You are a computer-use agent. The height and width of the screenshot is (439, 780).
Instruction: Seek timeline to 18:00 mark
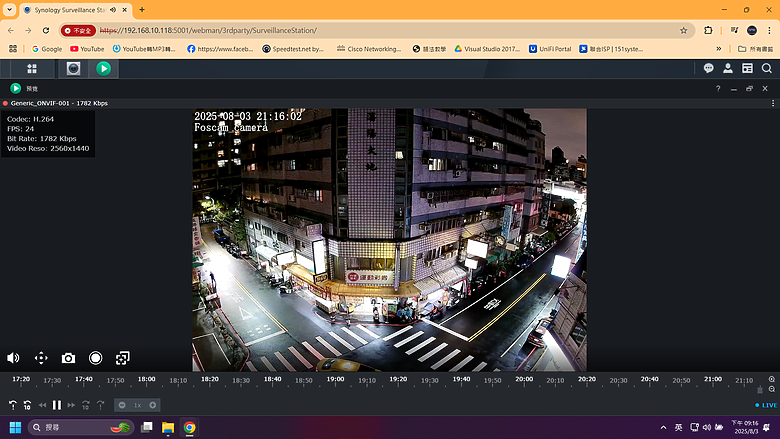coord(147,379)
